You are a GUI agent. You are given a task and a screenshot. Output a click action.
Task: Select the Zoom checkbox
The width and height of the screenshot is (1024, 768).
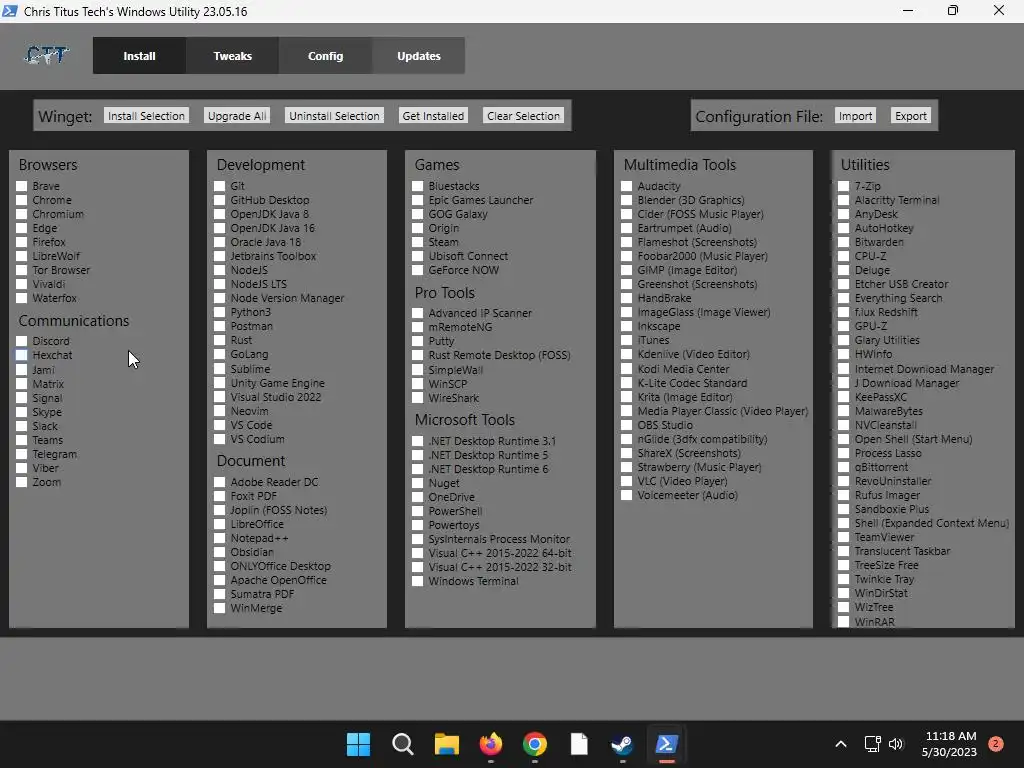[x=22, y=483]
